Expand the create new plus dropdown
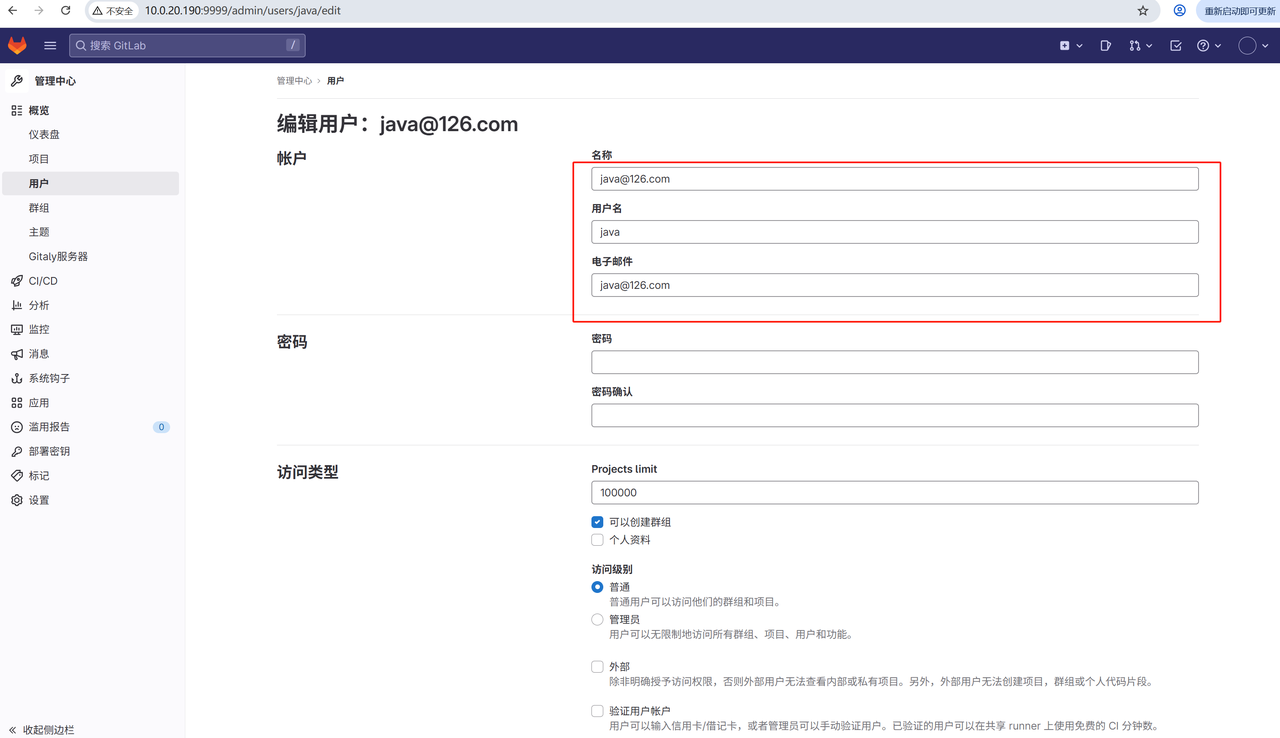 point(1071,45)
